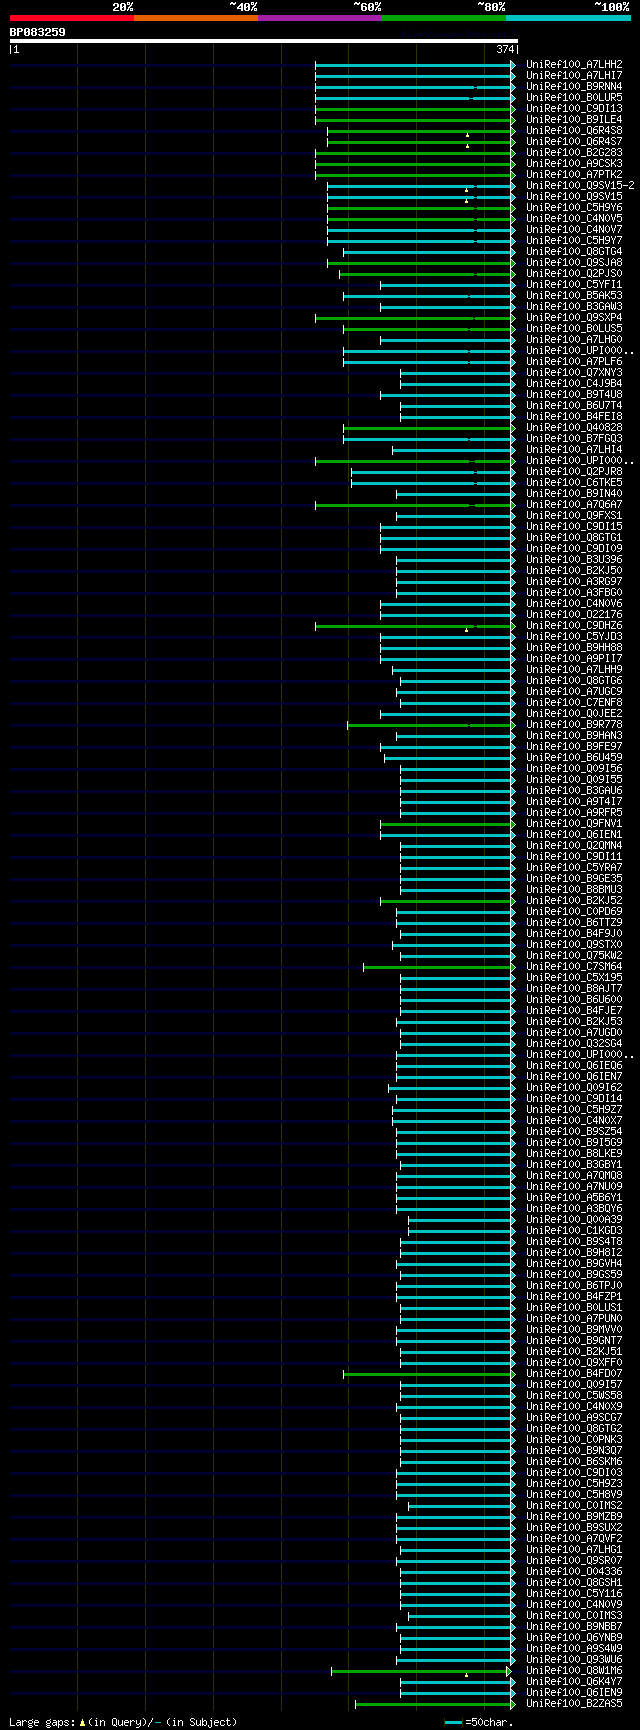The width and height of the screenshot is (640, 1730).
Task: Click the UniRef100_C0PNK3 entry
Action: [x=574, y=1439]
